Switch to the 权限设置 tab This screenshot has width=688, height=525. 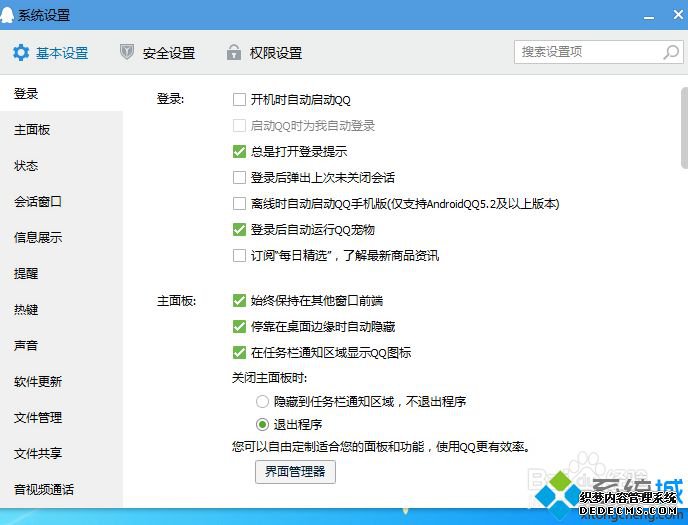coord(264,53)
